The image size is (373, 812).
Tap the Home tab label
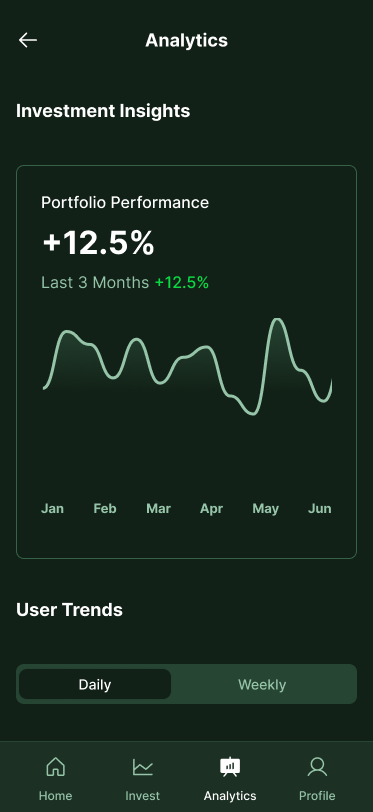pos(55,795)
